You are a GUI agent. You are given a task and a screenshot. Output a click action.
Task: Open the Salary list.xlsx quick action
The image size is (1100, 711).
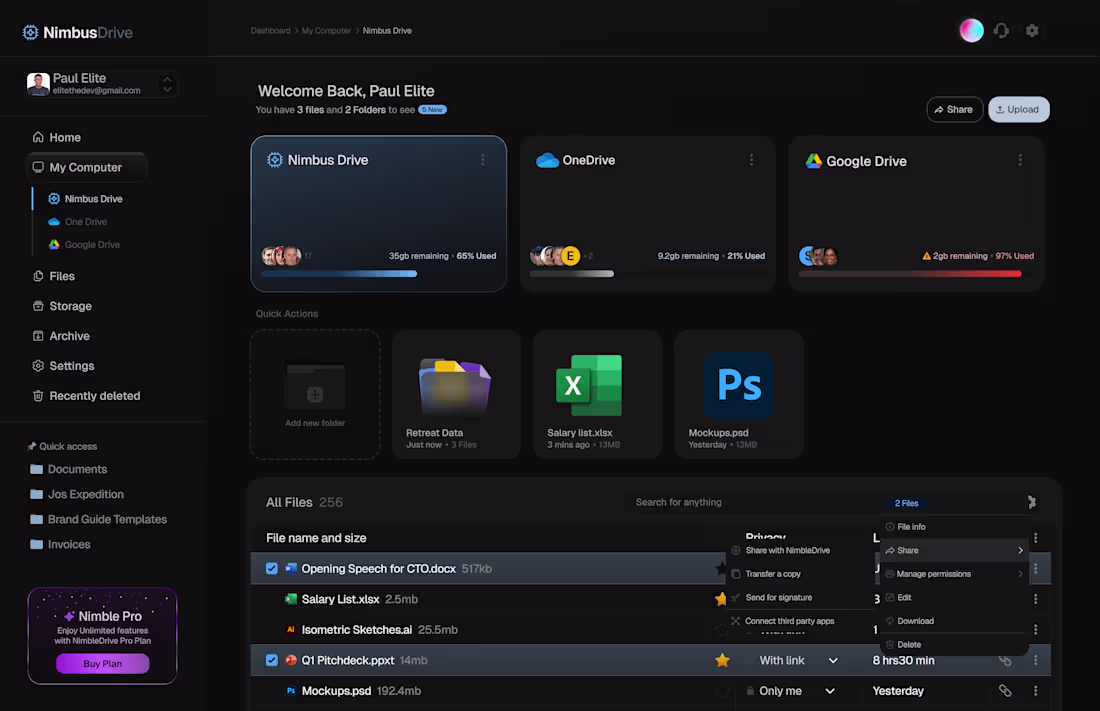coord(597,394)
